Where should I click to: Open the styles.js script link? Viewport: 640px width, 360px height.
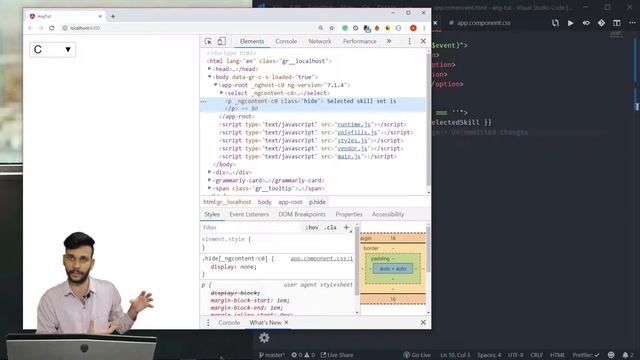(x=352, y=140)
